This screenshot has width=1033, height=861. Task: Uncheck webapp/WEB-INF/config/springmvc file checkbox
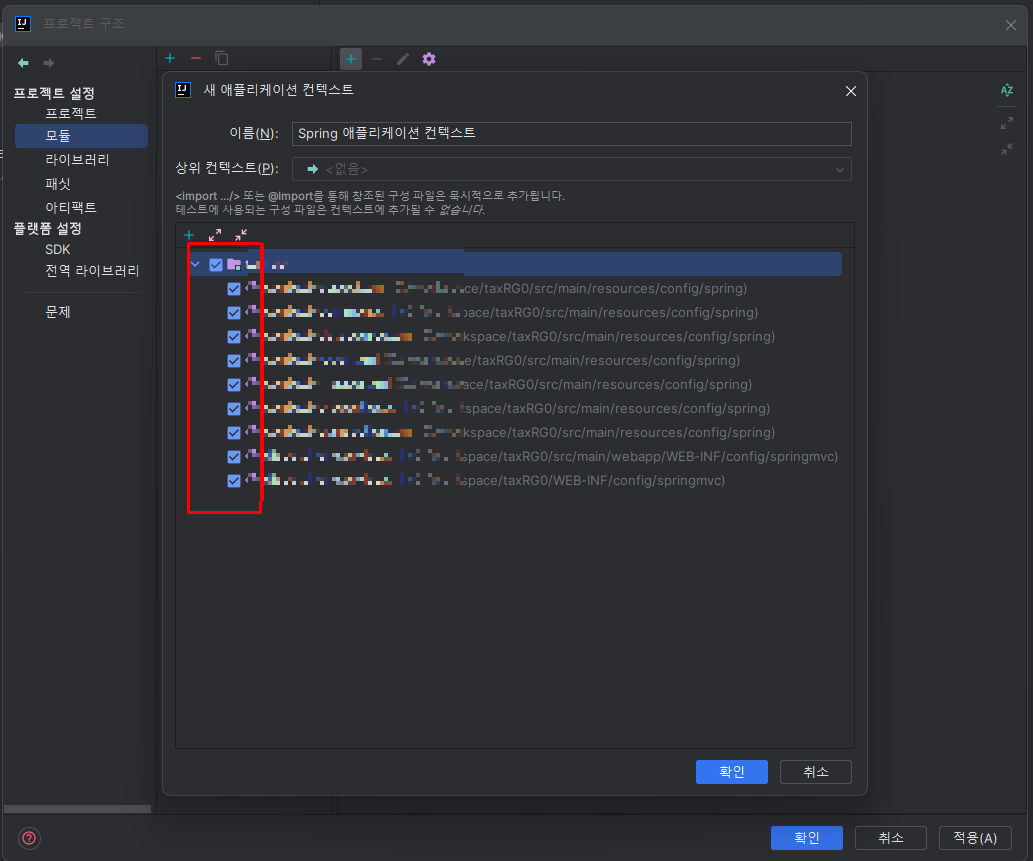coord(234,457)
